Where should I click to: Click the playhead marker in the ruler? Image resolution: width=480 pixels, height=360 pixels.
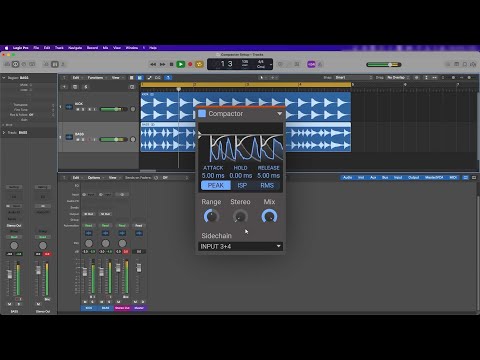[x=179, y=89]
